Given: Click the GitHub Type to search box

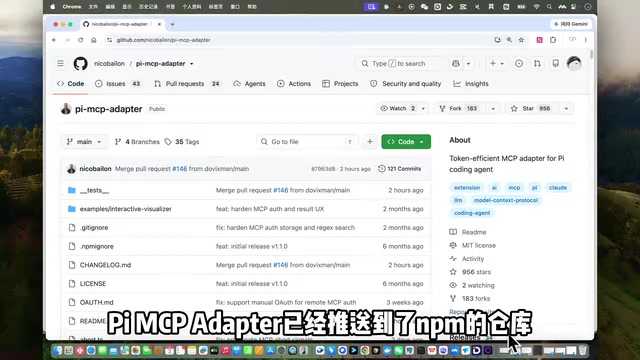Looking at the screenshot, I should tap(401, 63).
